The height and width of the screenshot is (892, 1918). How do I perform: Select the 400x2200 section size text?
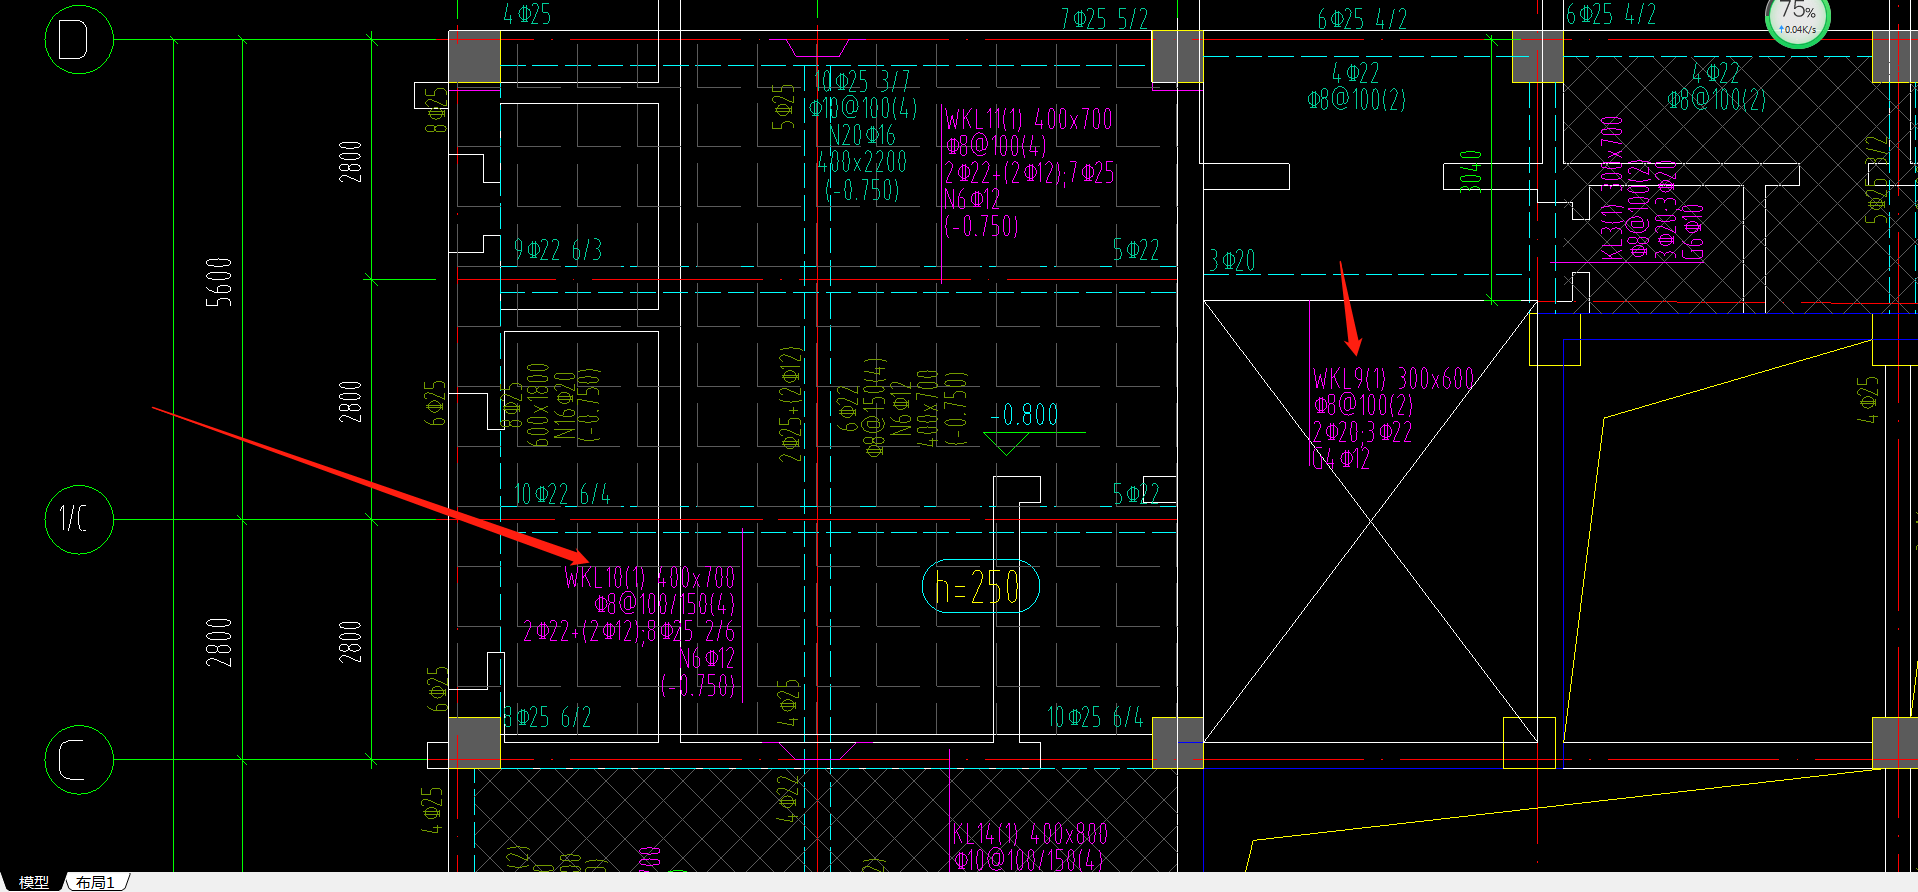tap(862, 162)
